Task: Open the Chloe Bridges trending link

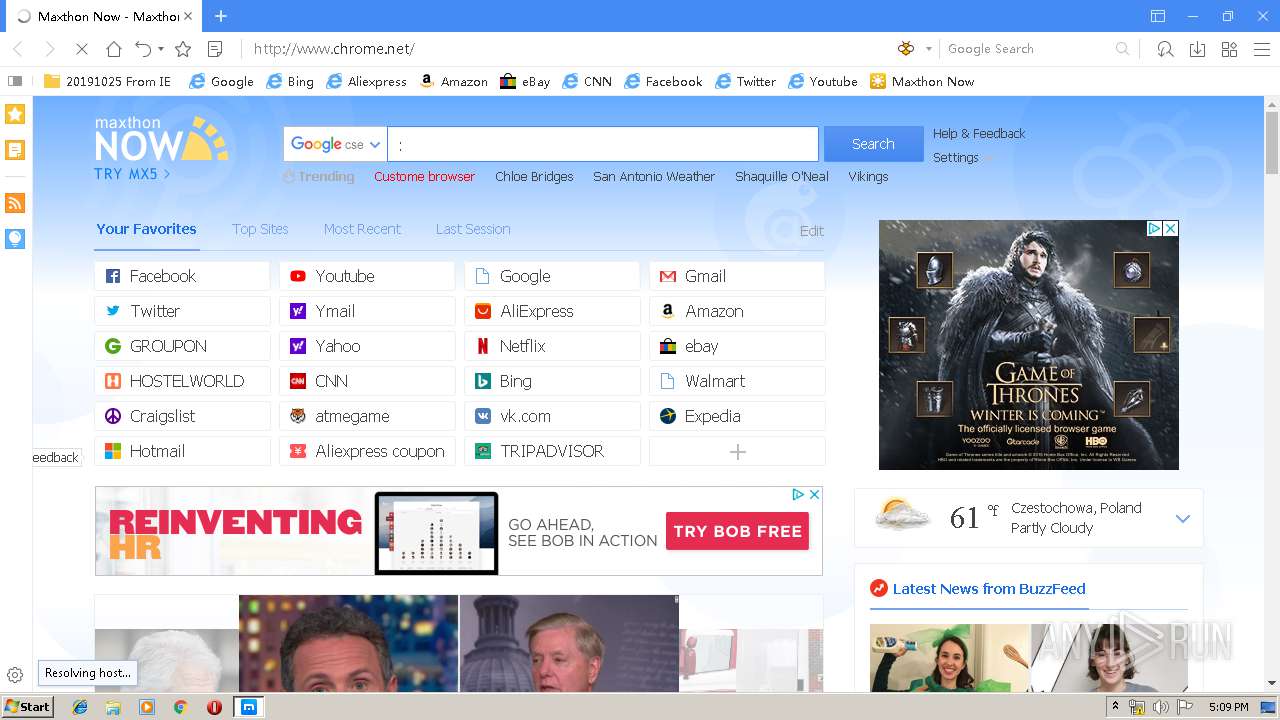Action: [534, 176]
